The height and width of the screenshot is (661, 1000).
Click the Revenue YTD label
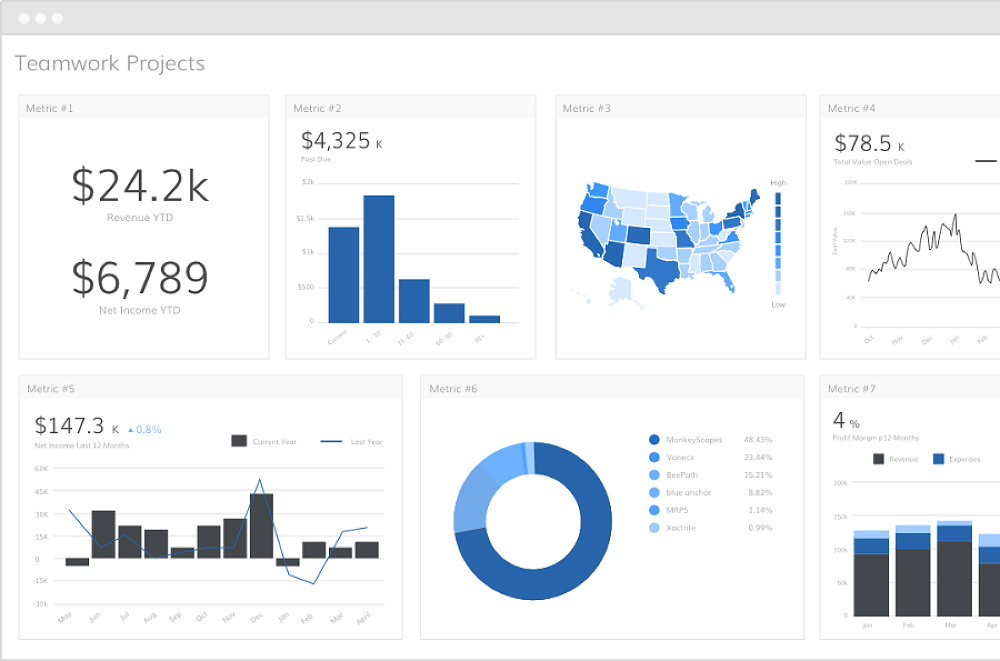(x=140, y=218)
